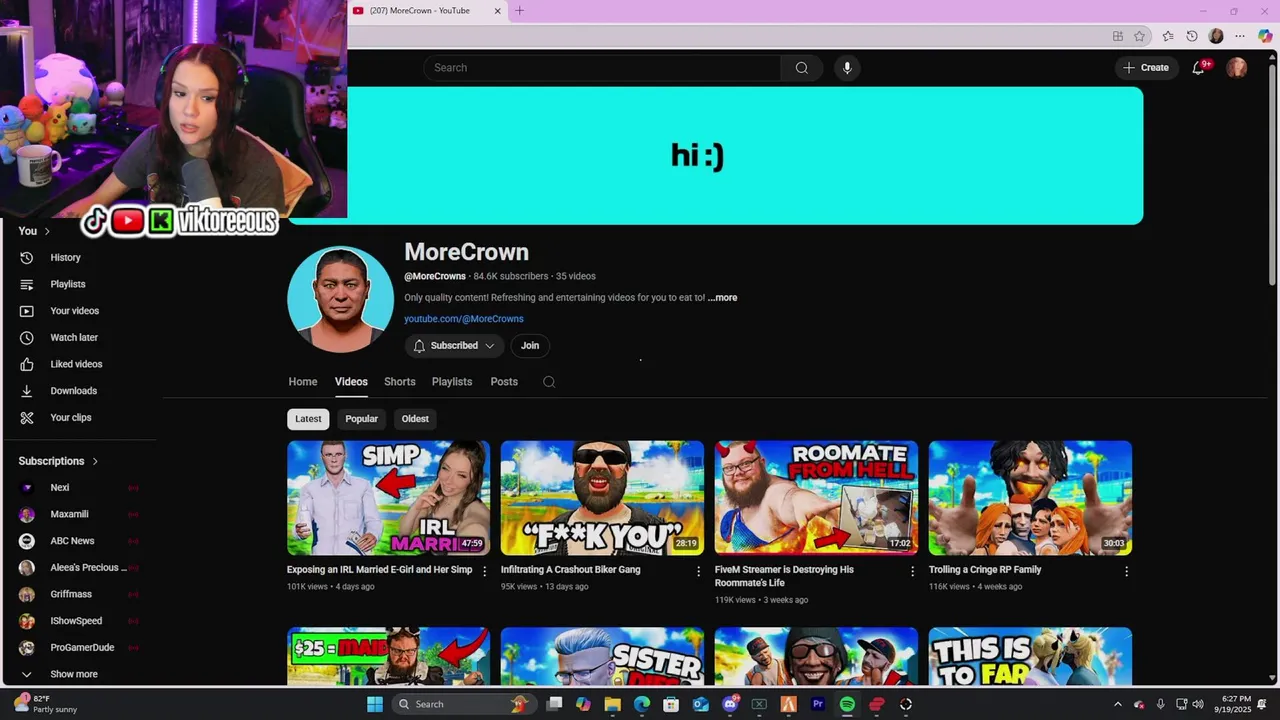This screenshot has height=720, width=1280.
Task: Switch to the channel Posts tab
Action: pyautogui.click(x=504, y=382)
